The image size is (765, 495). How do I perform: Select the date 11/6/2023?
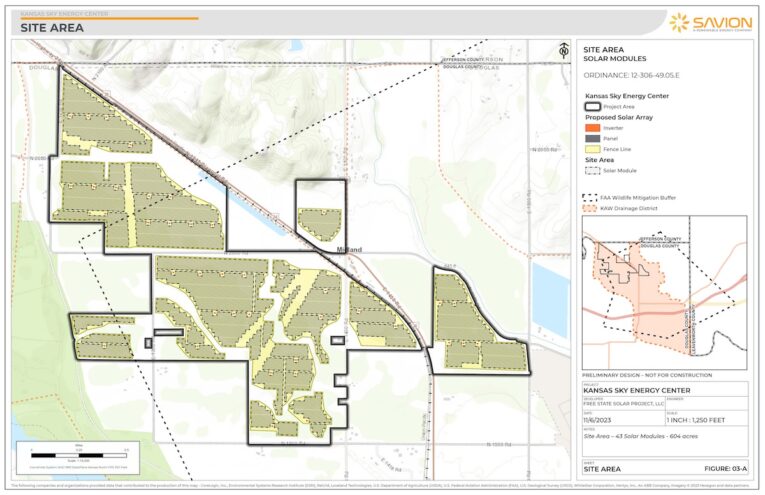coord(597,420)
